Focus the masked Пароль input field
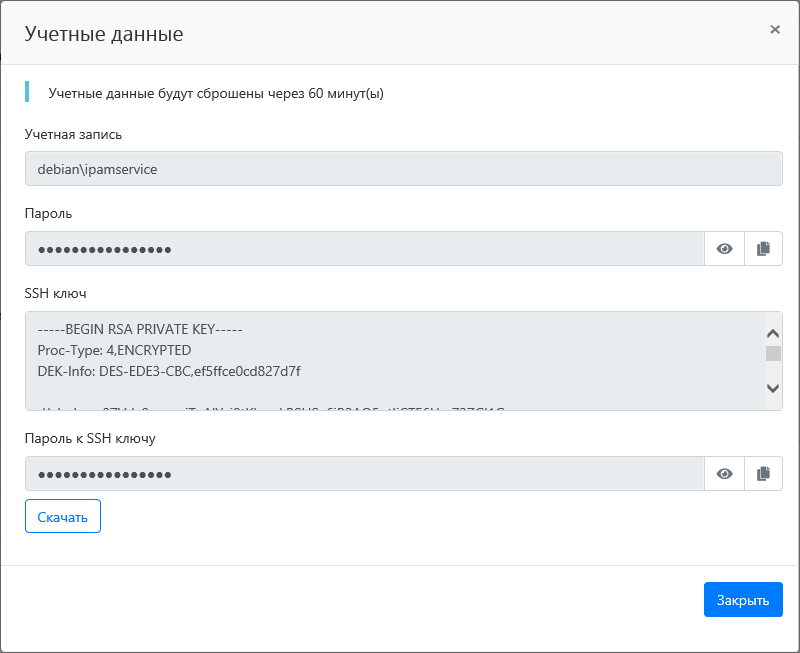The height and width of the screenshot is (653, 800). point(365,249)
